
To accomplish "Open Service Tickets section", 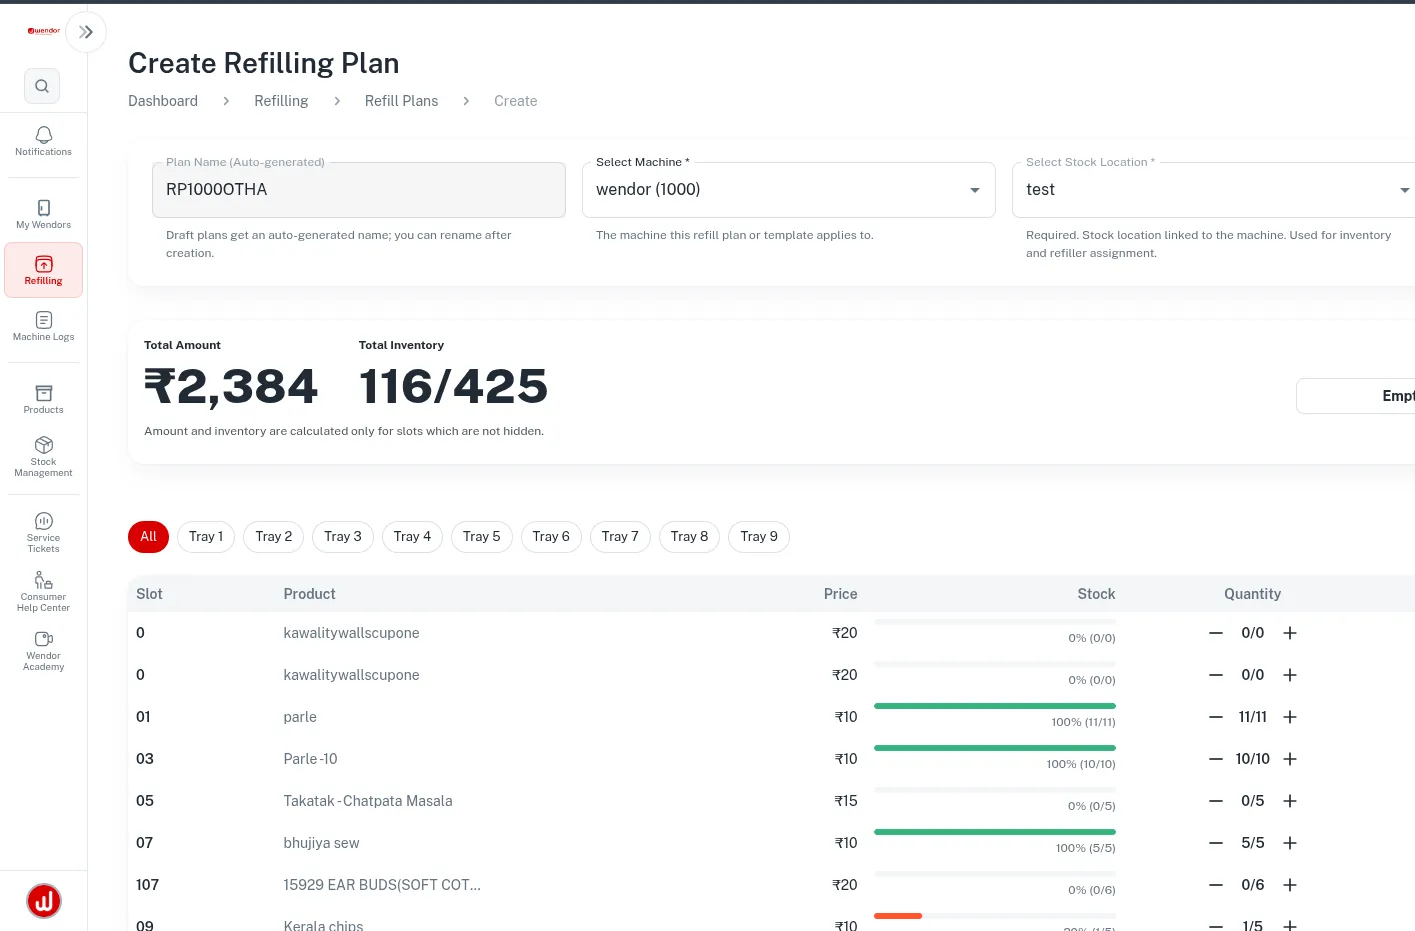I will click(43, 532).
